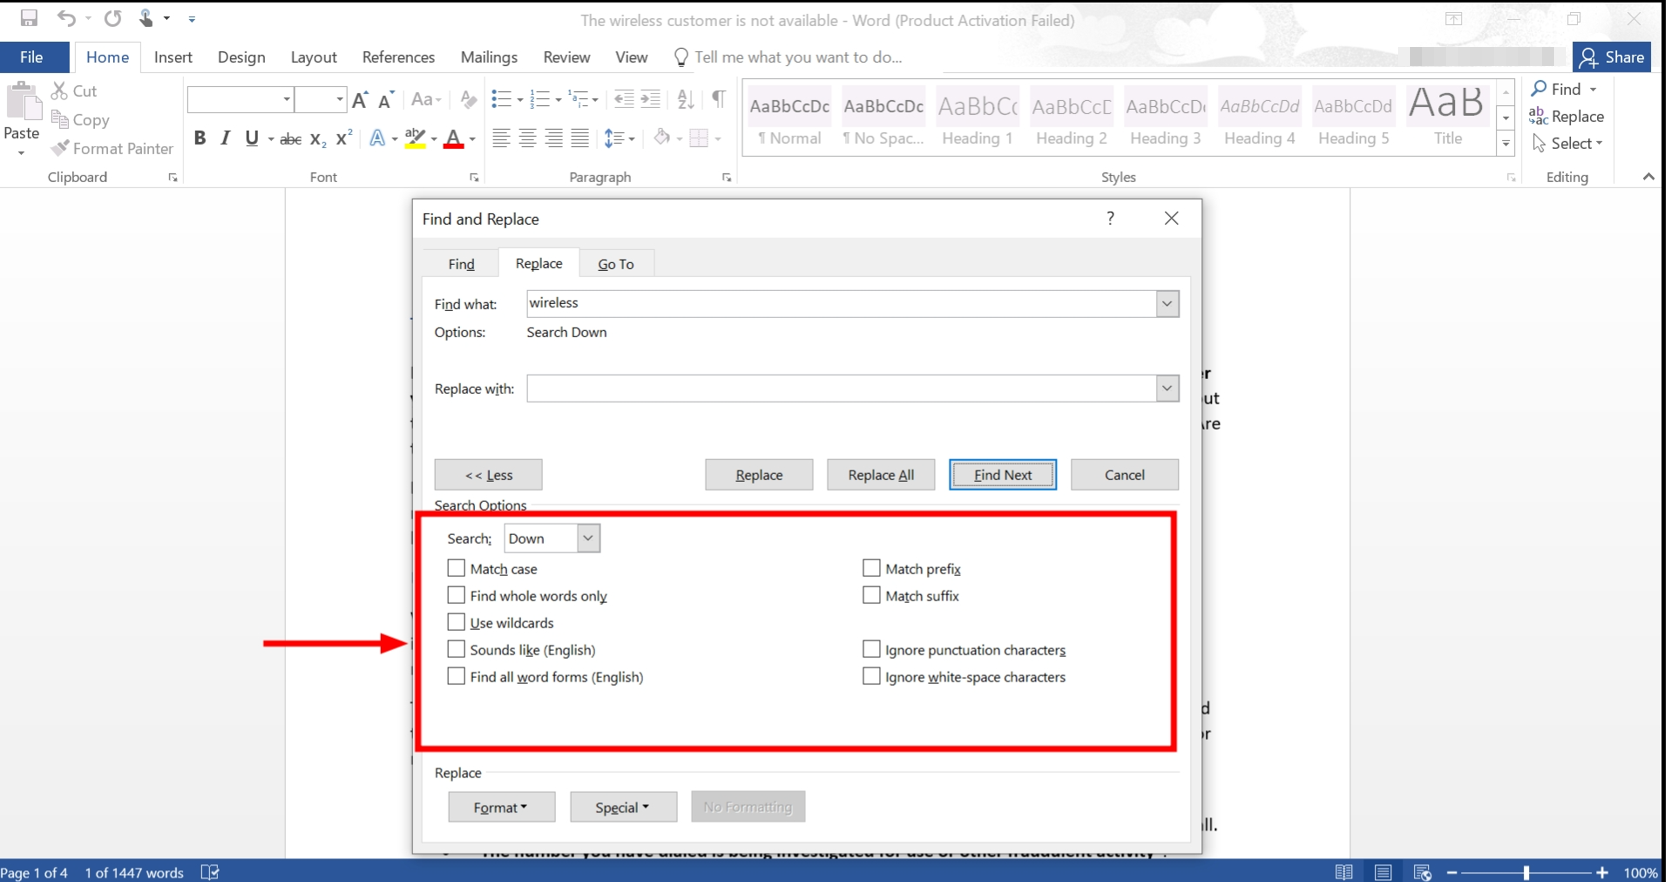Cancel the Find and Replace dialog
Image resolution: width=1666 pixels, height=882 pixels.
tap(1125, 475)
